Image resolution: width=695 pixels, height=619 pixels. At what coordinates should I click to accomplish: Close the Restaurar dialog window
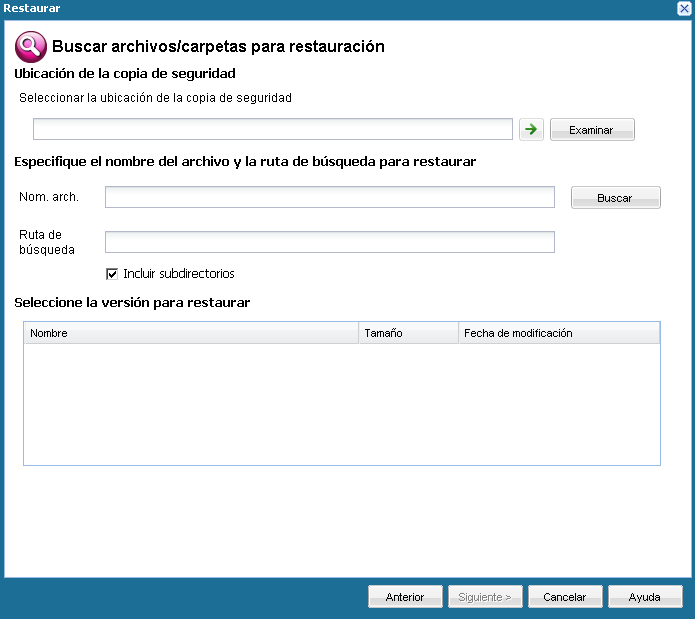click(684, 8)
